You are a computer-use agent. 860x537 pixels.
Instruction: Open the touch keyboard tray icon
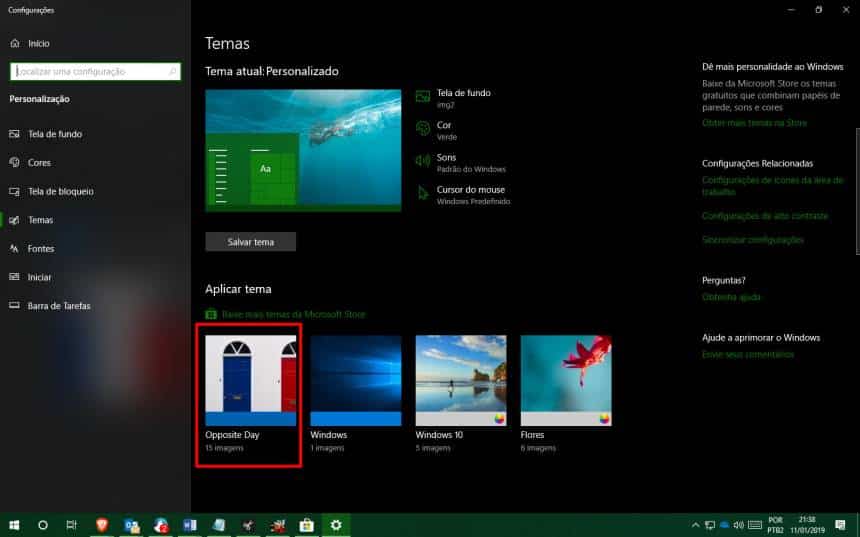[755, 525]
